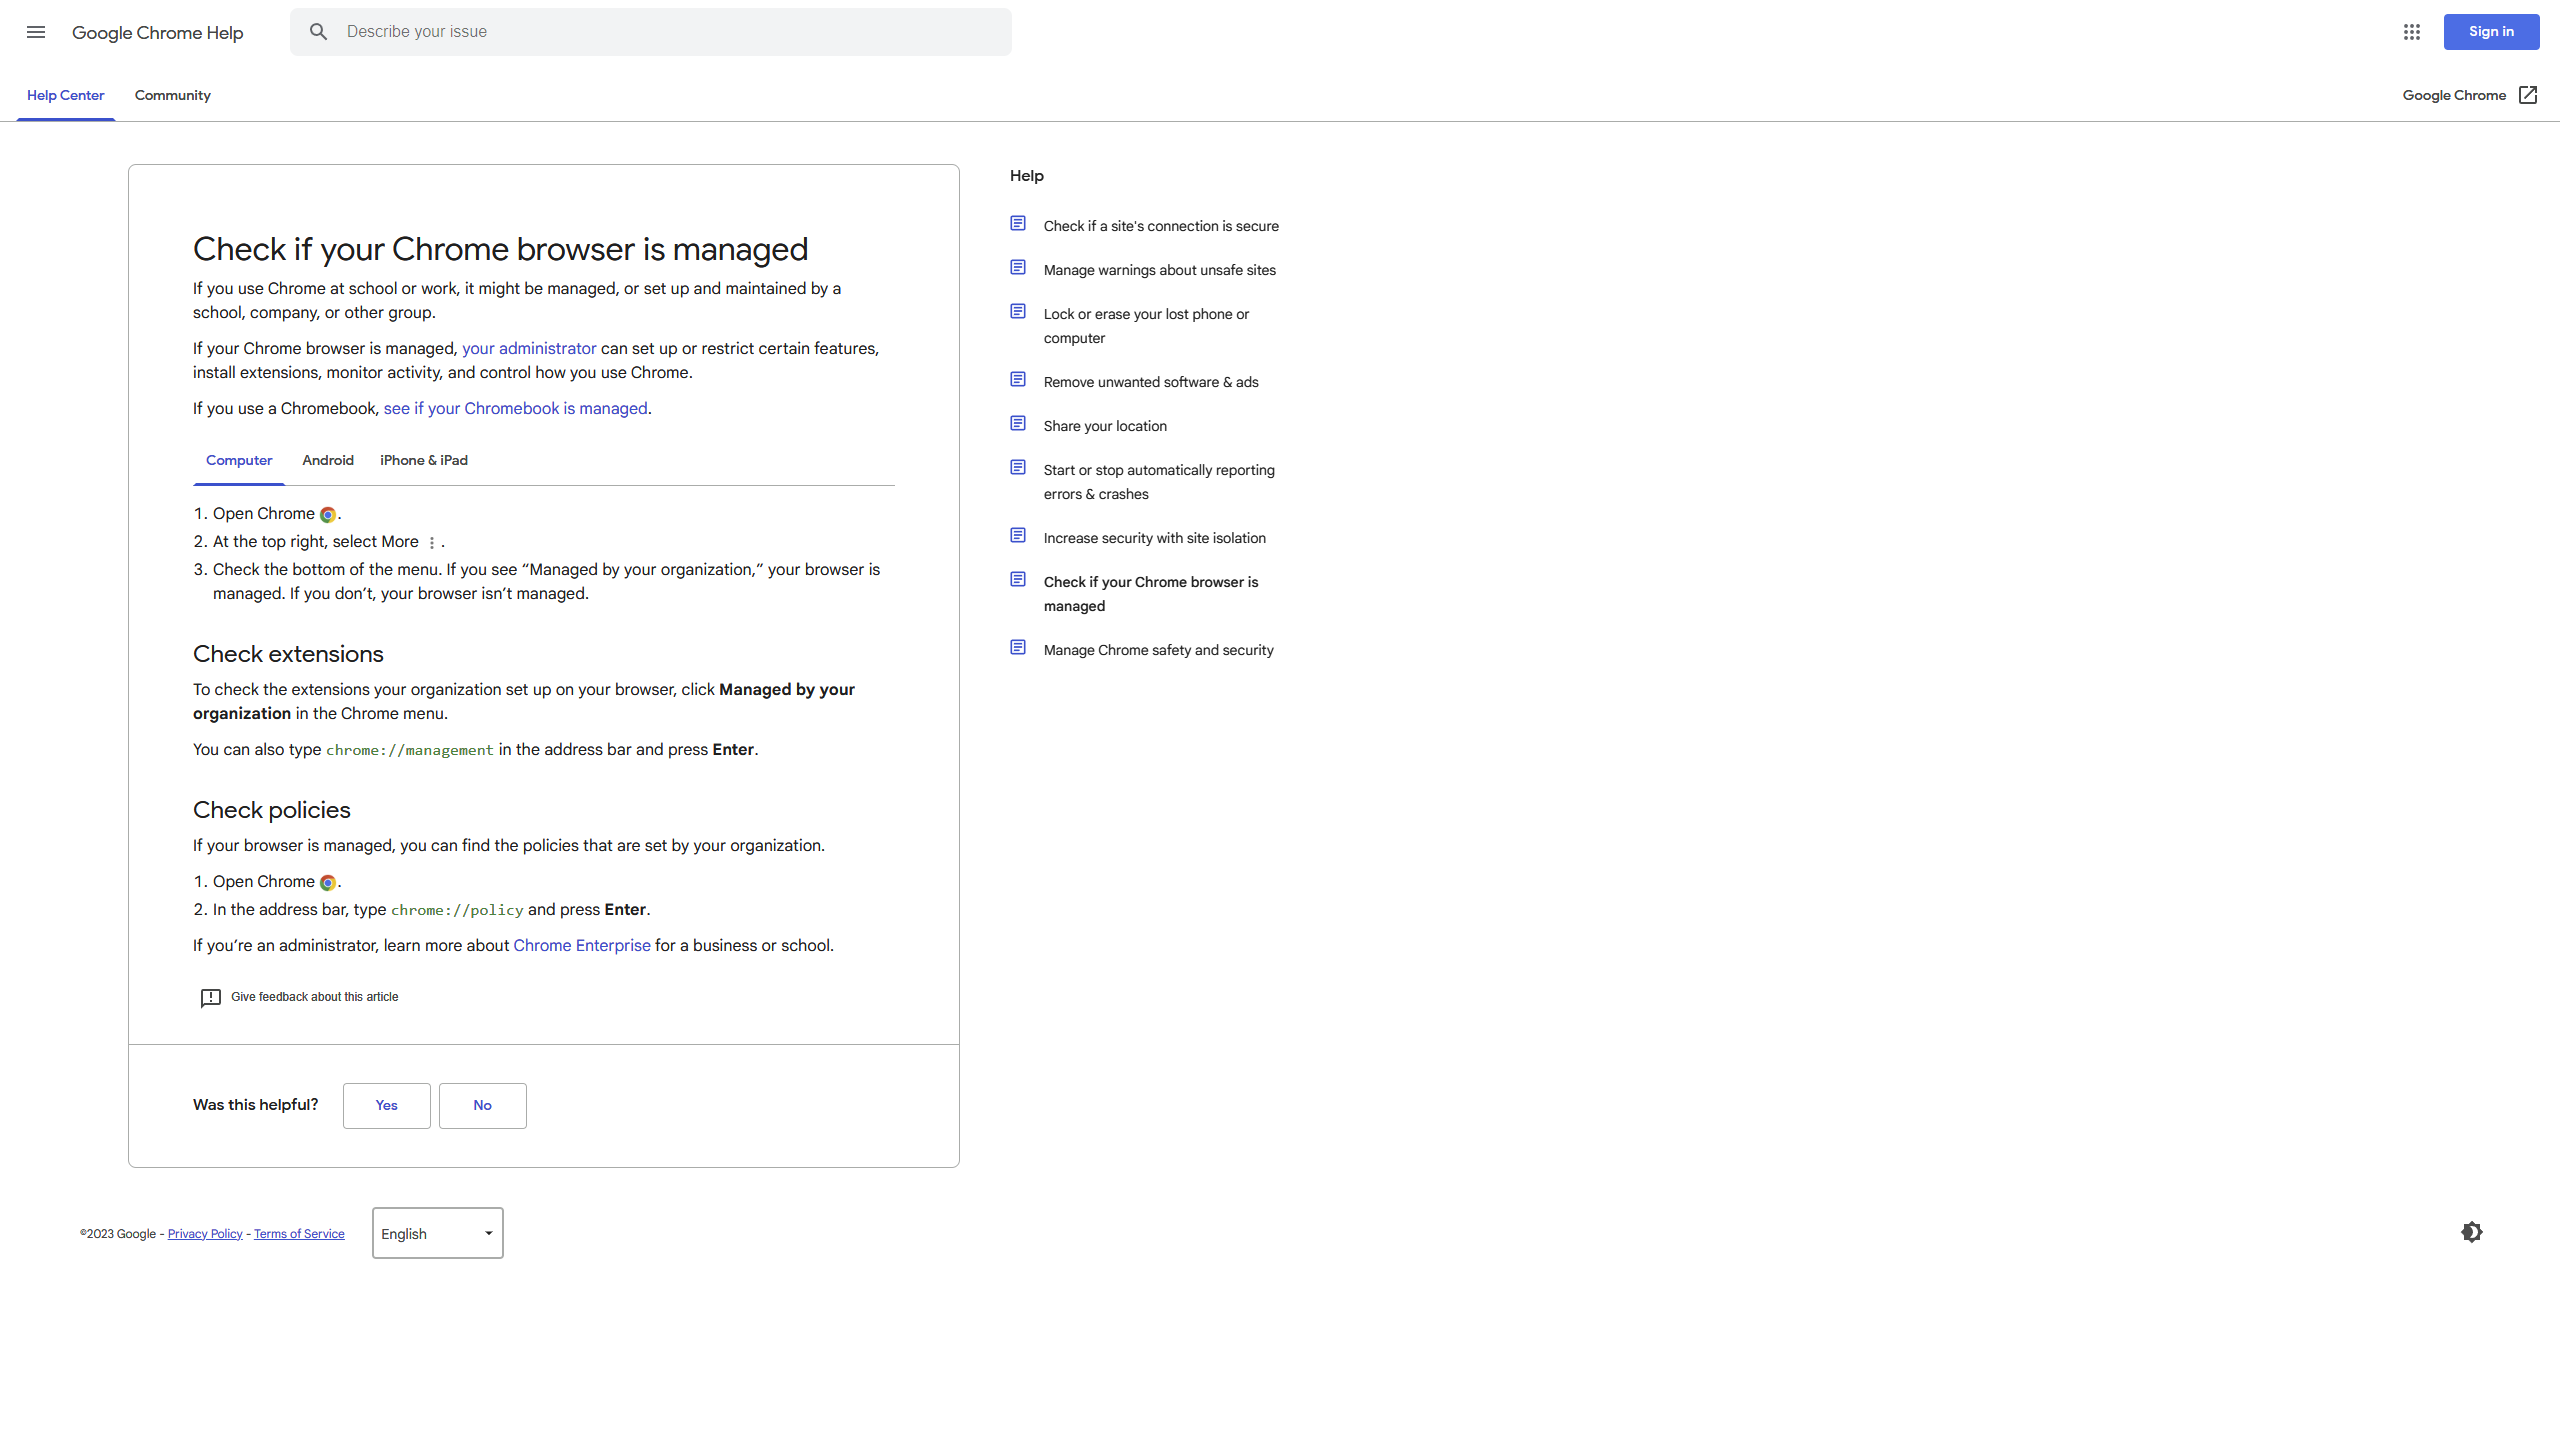Open Increase security with site isolation article
Image resolution: width=2560 pixels, height=1440 pixels.
click(x=1155, y=538)
